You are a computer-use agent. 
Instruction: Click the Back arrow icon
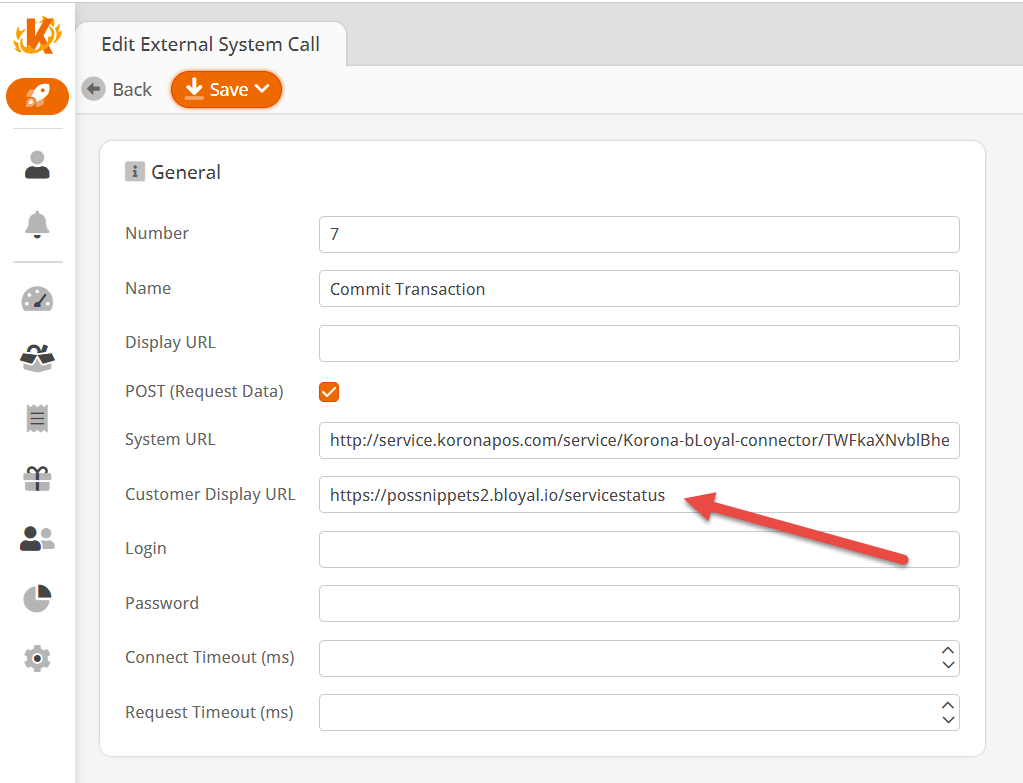(x=93, y=89)
